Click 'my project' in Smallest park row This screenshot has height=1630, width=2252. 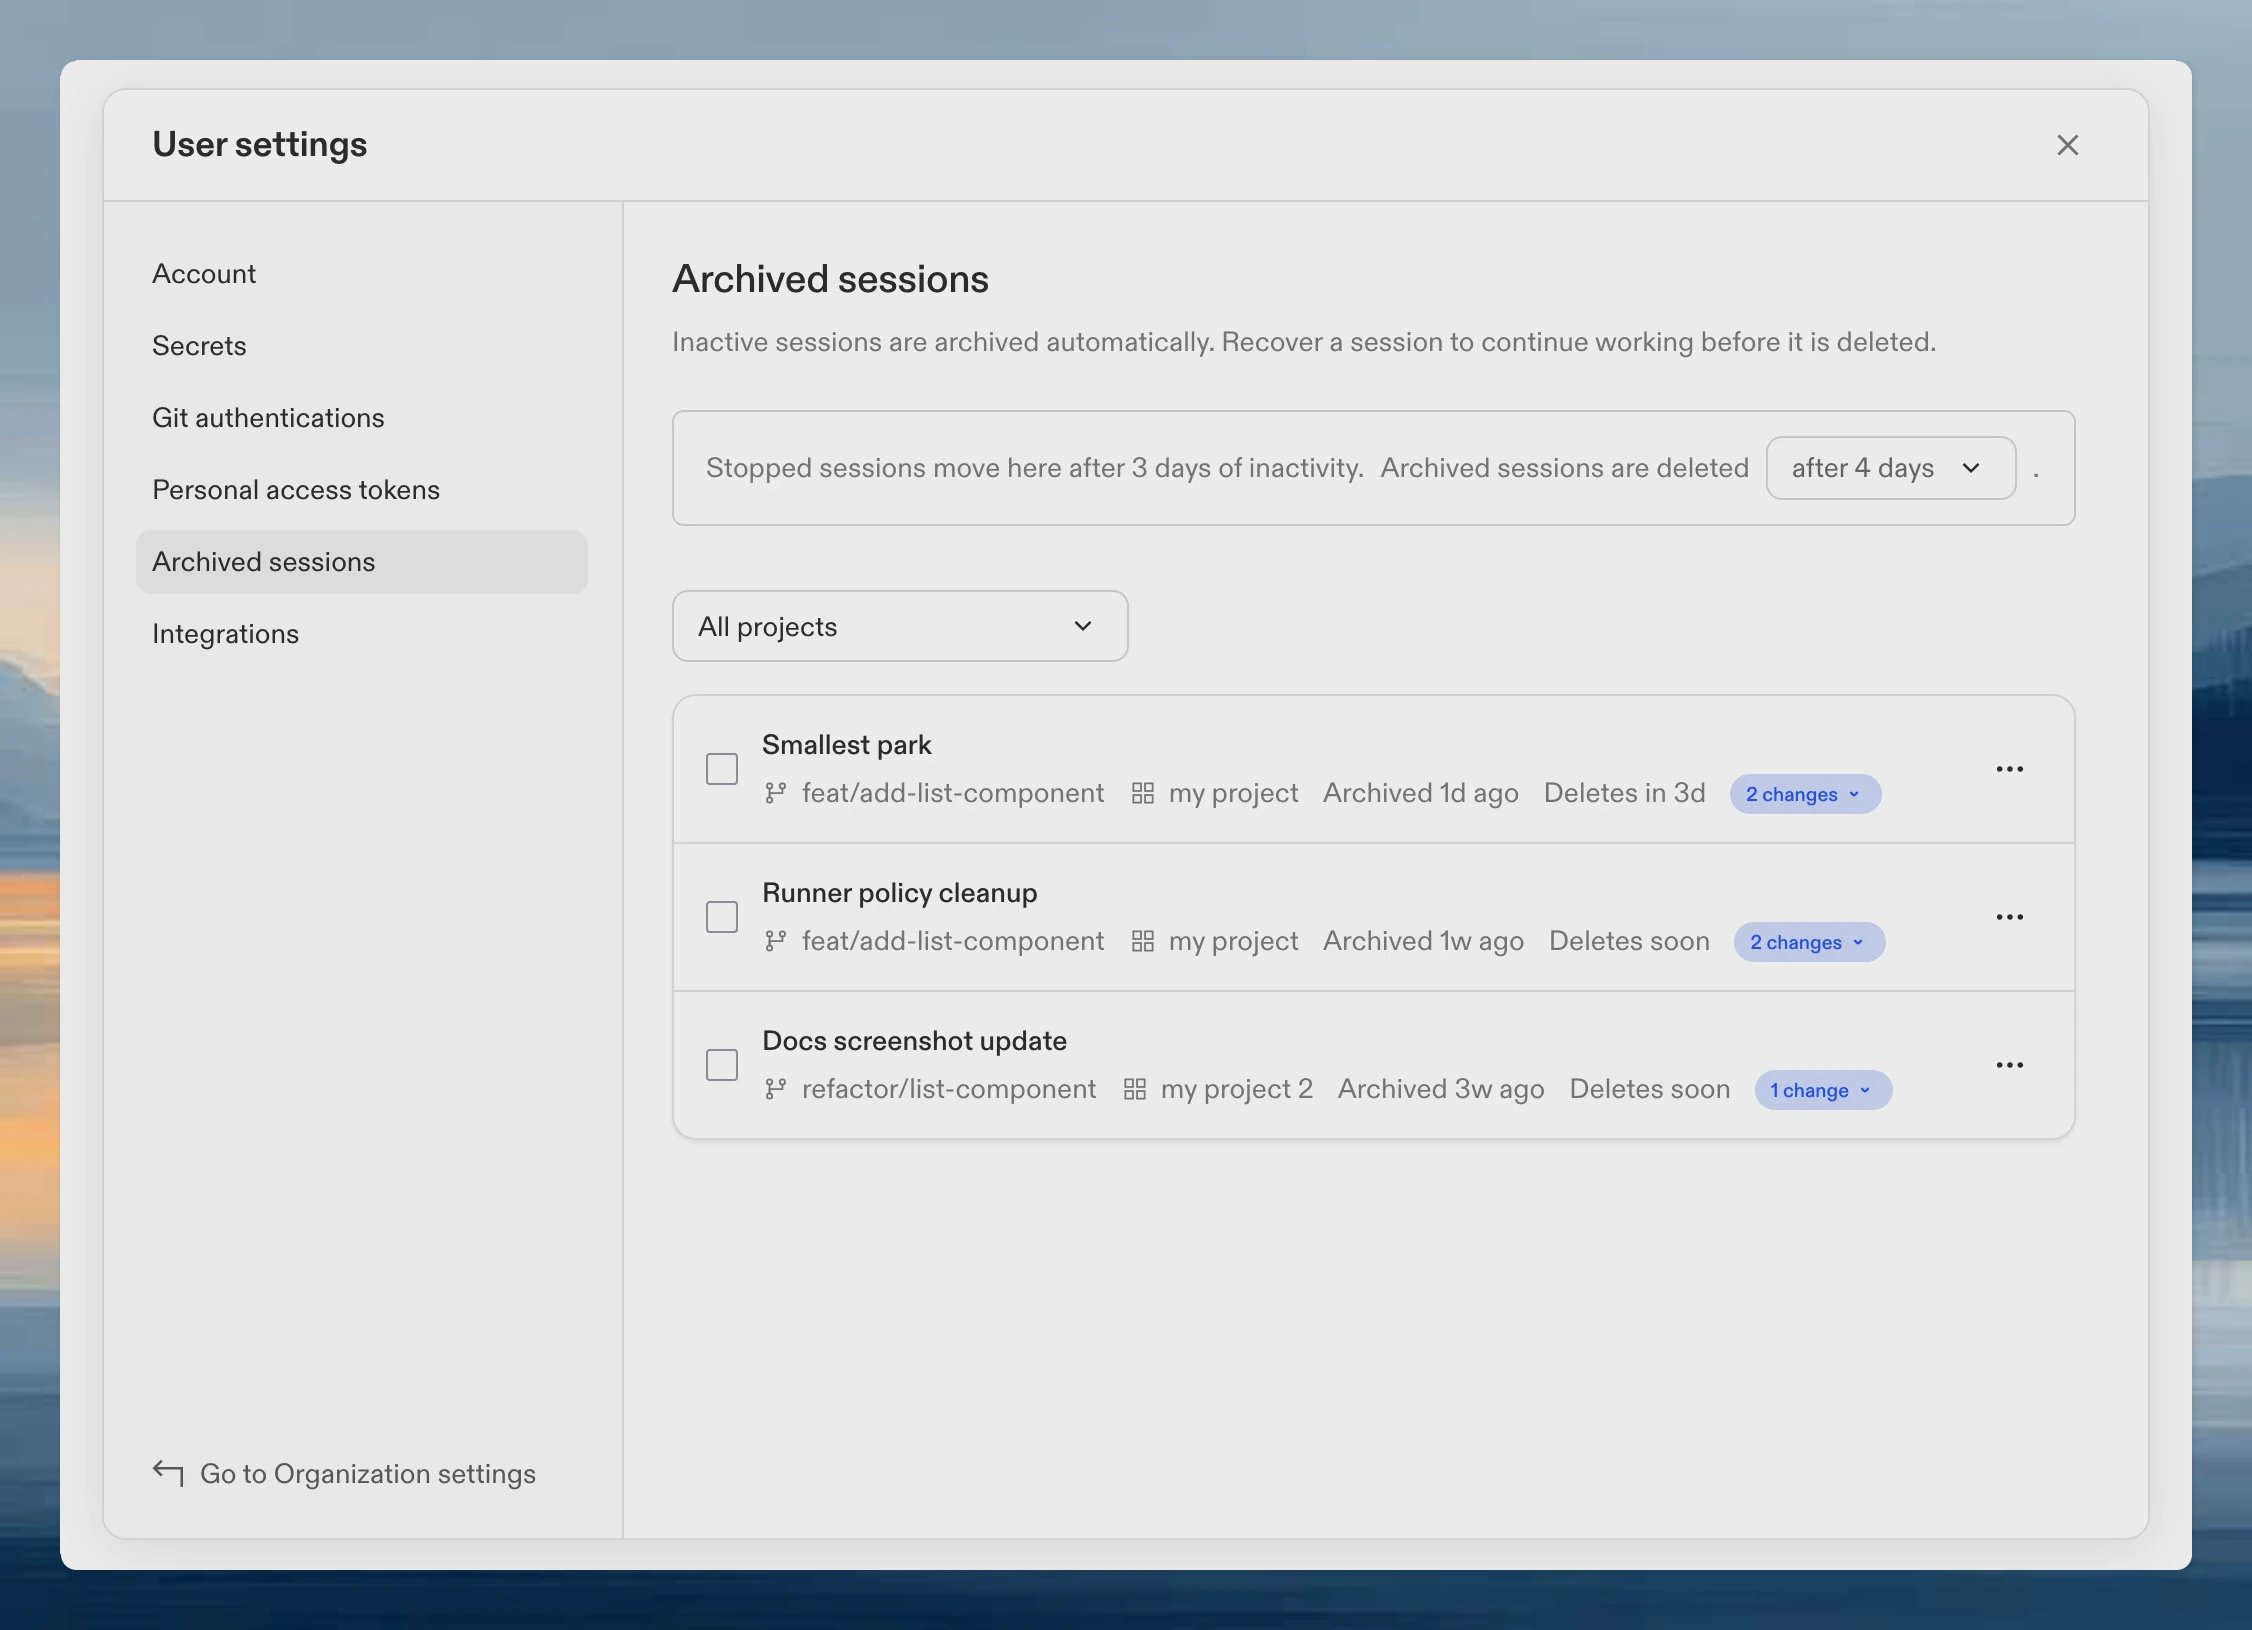[1233, 793]
